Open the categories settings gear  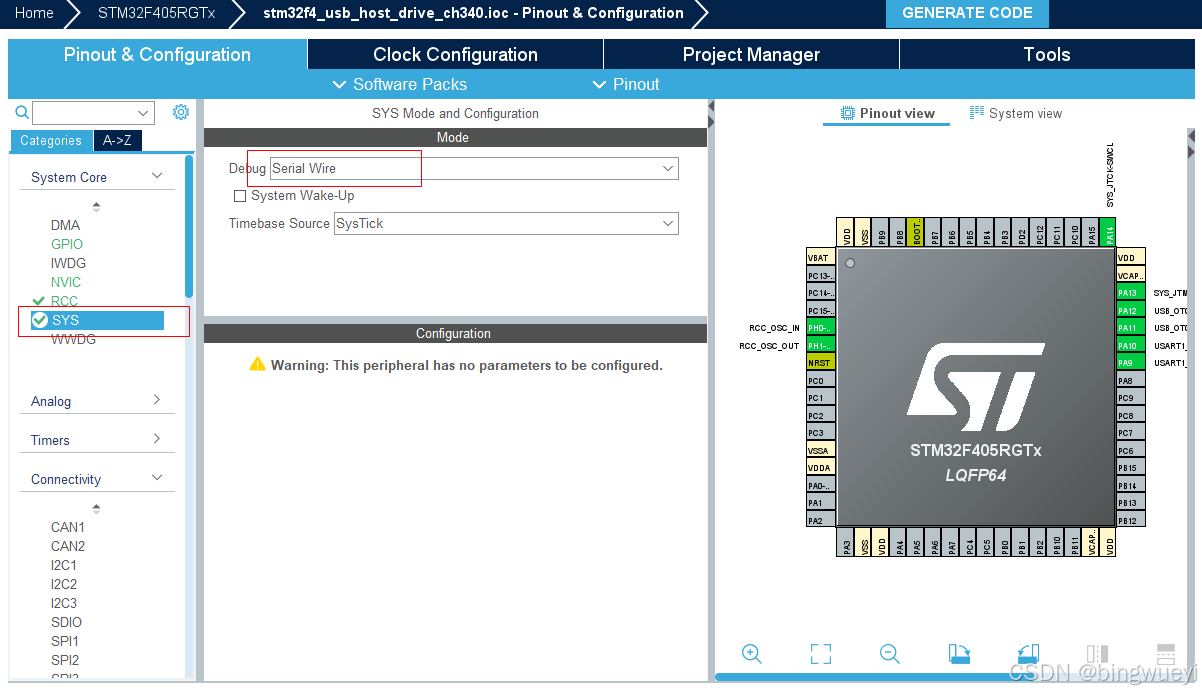click(x=181, y=112)
